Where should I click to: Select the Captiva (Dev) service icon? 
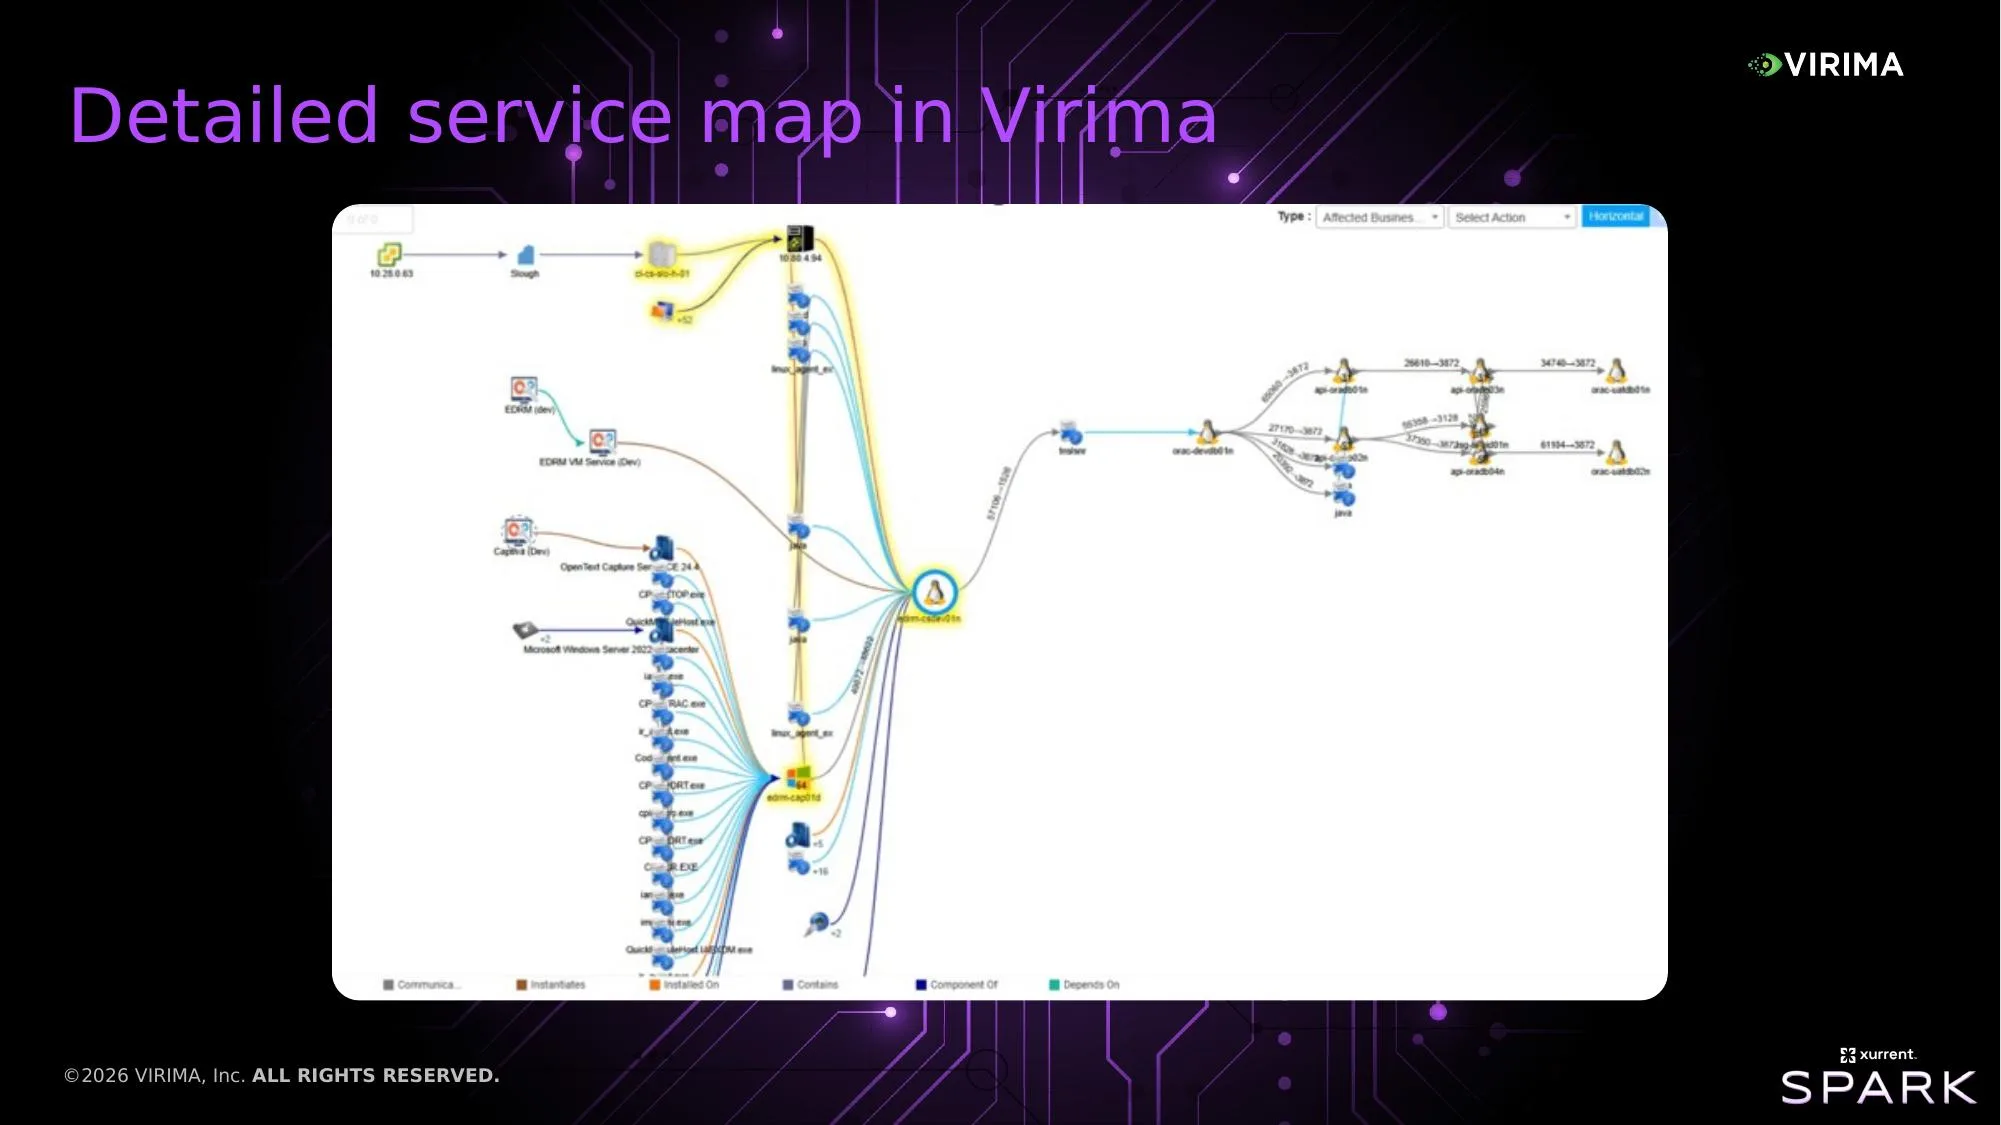coord(518,531)
